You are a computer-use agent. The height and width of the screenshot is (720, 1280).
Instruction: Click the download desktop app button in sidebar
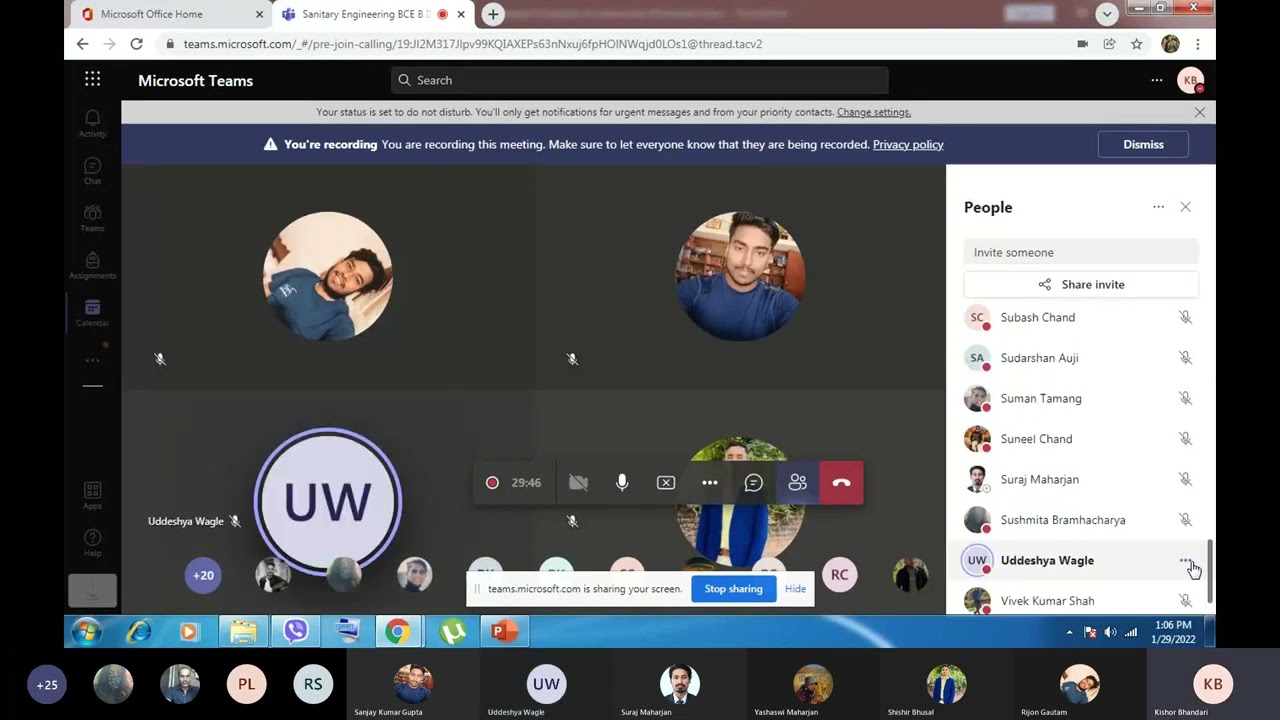(x=92, y=592)
